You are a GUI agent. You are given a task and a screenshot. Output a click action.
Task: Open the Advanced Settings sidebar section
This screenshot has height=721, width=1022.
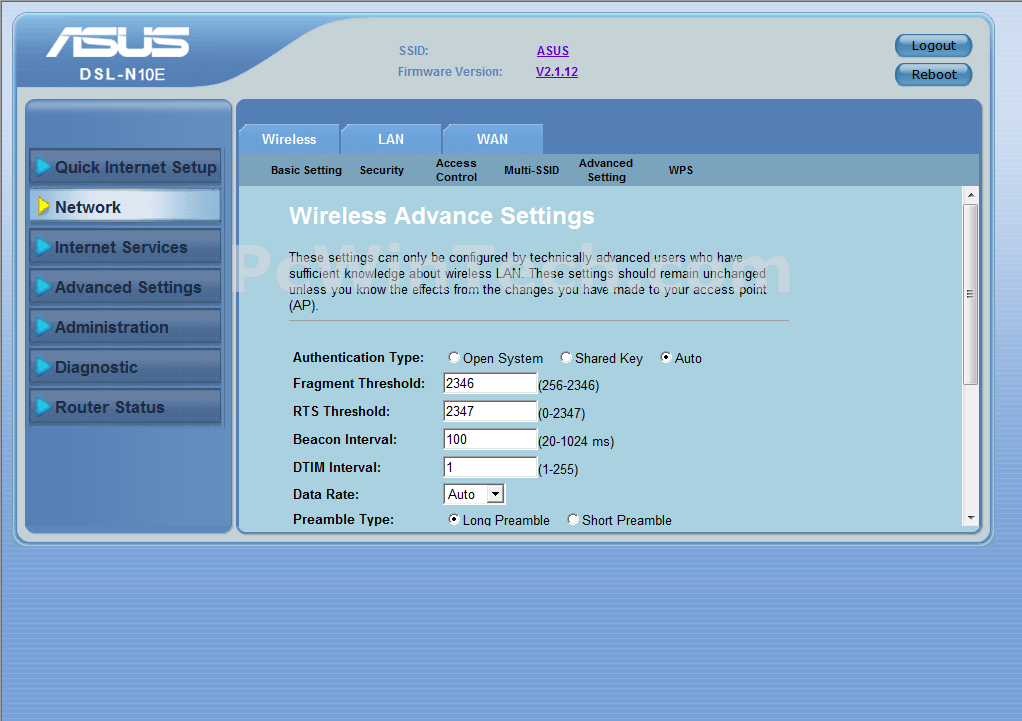(x=125, y=287)
